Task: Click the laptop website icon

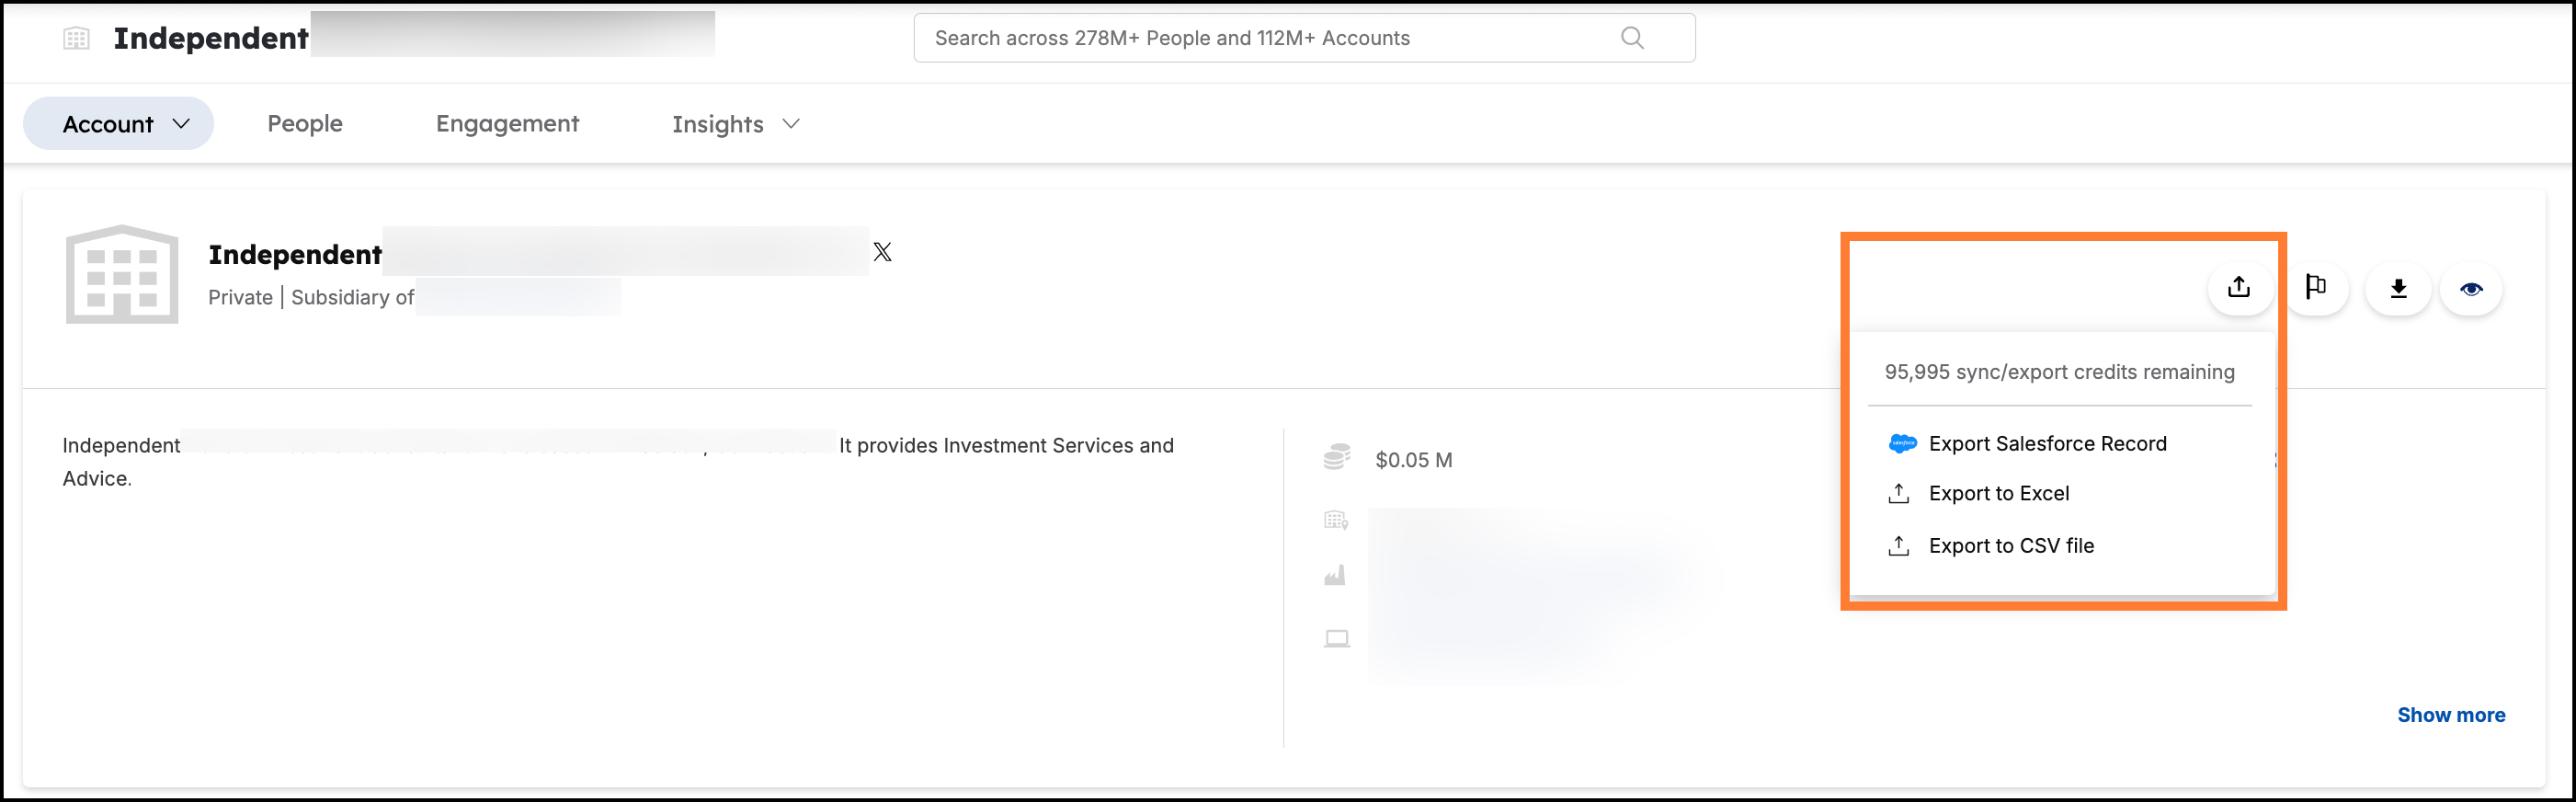Action: coord(1337,638)
